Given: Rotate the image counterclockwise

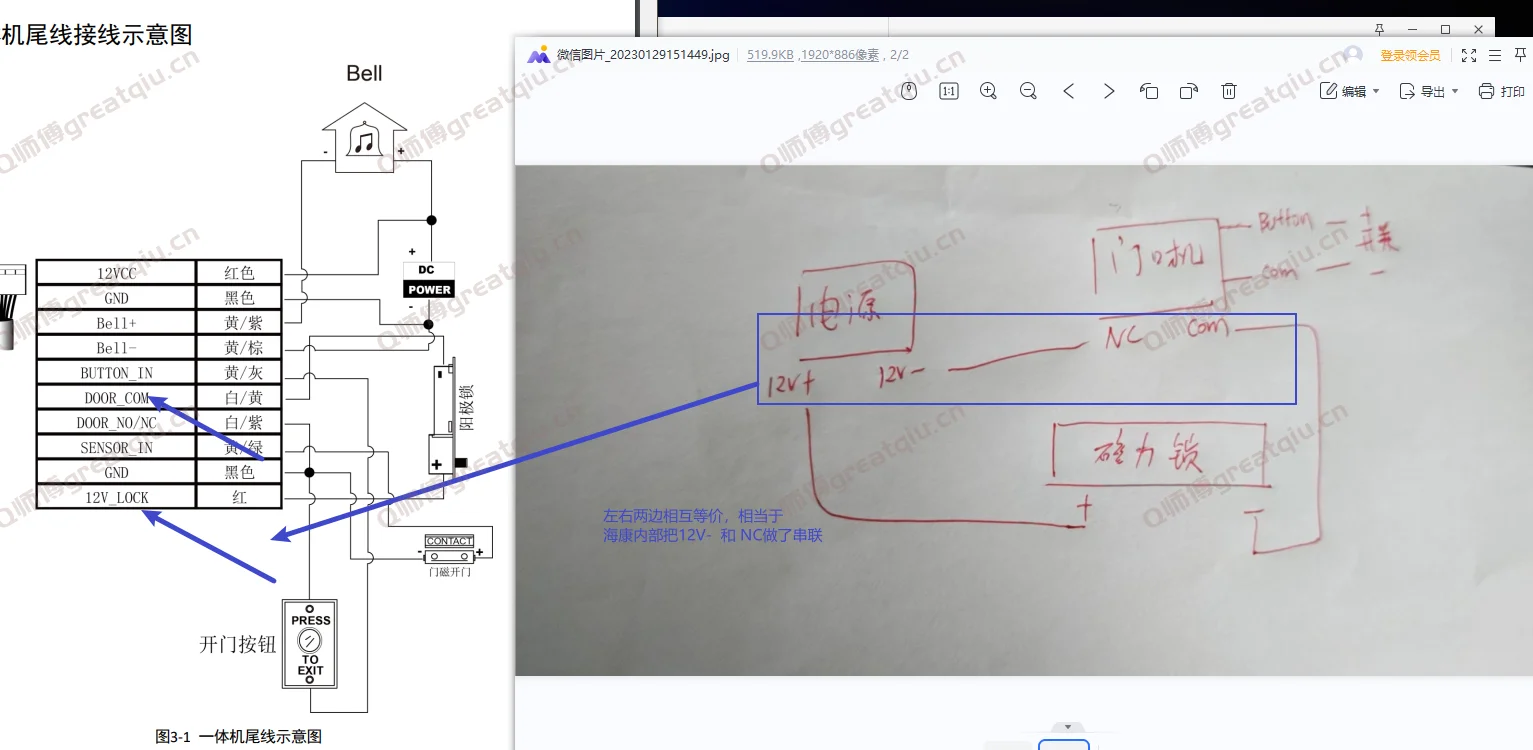Looking at the screenshot, I should pos(1149,91).
